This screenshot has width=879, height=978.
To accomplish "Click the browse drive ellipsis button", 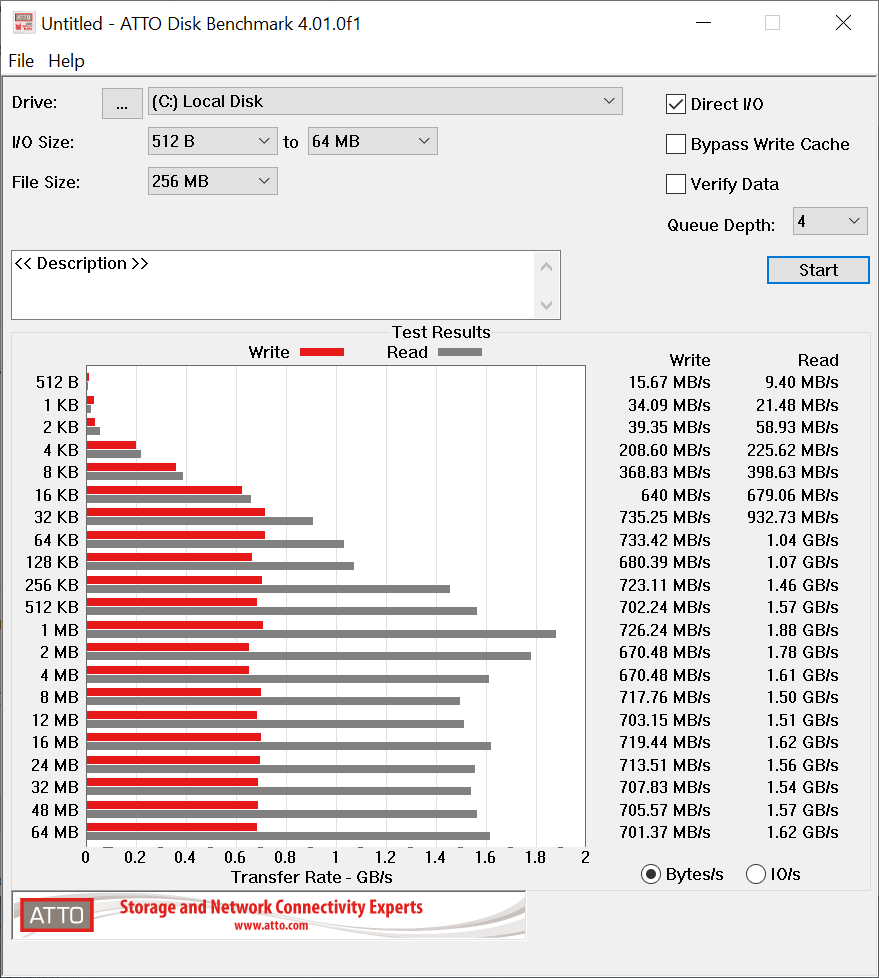I will point(122,103).
